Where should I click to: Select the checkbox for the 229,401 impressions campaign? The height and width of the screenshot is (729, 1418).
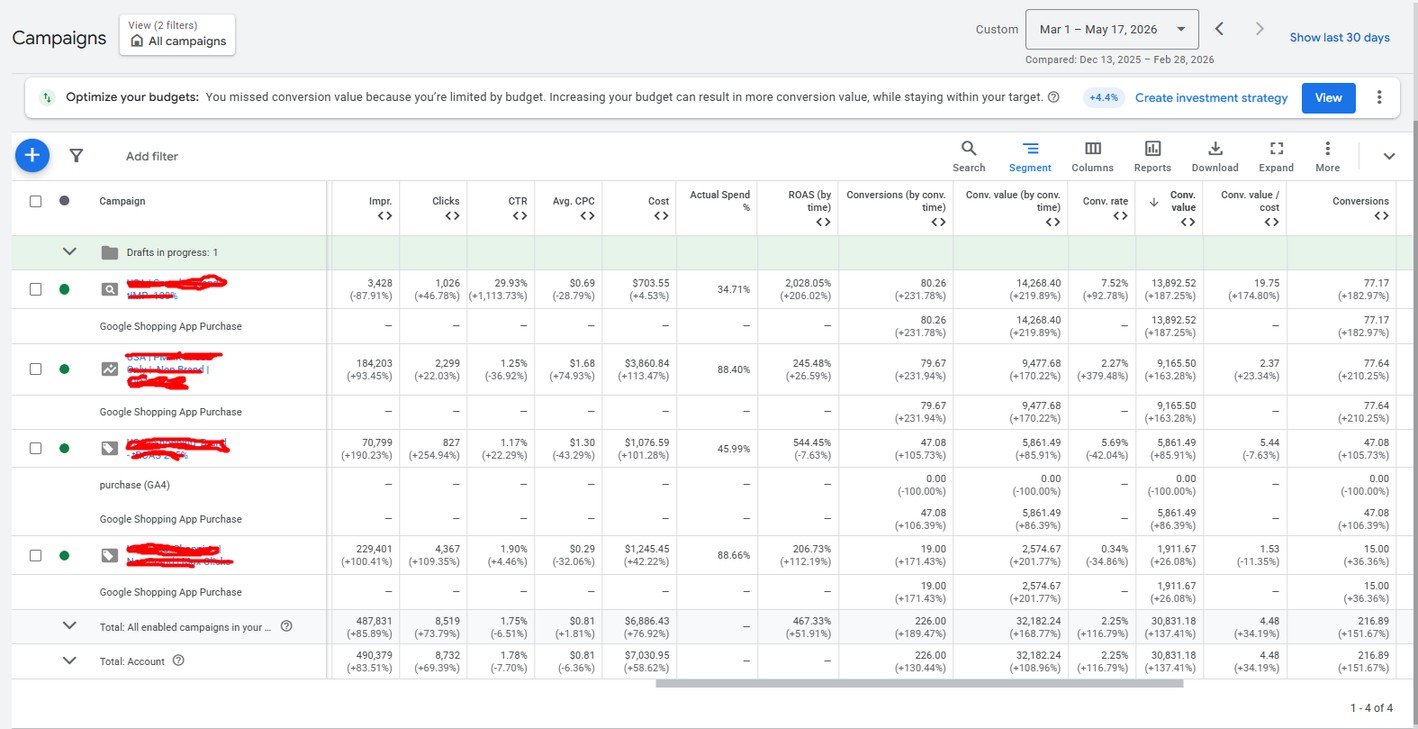pos(36,555)
